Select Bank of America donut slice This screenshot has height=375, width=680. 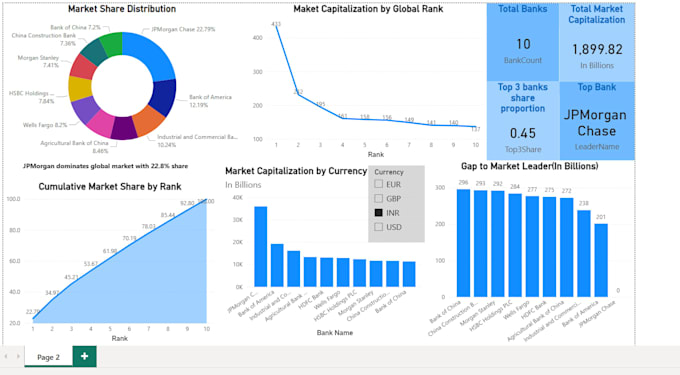point(163,97)
